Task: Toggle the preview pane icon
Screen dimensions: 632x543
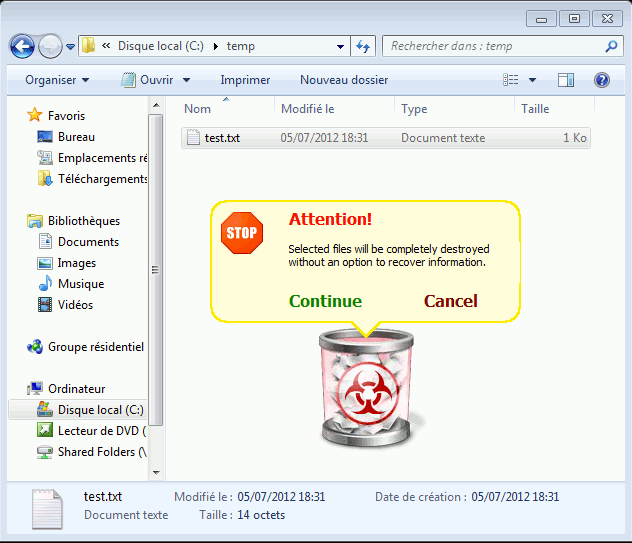Action: coord(566,80)
